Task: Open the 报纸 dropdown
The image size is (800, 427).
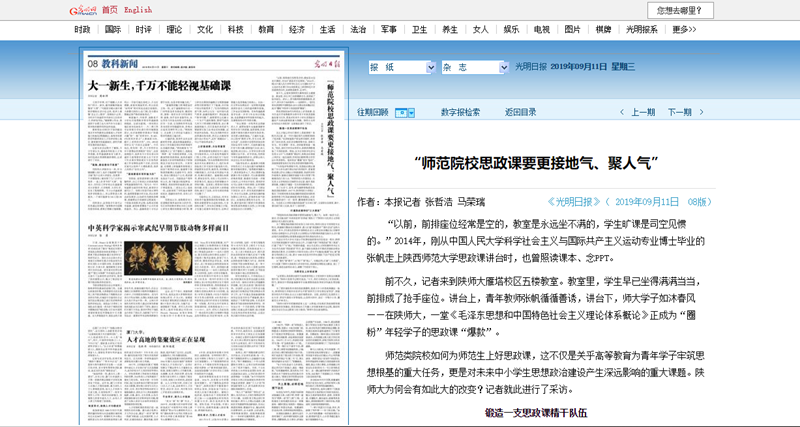Action: click(400, 67)
